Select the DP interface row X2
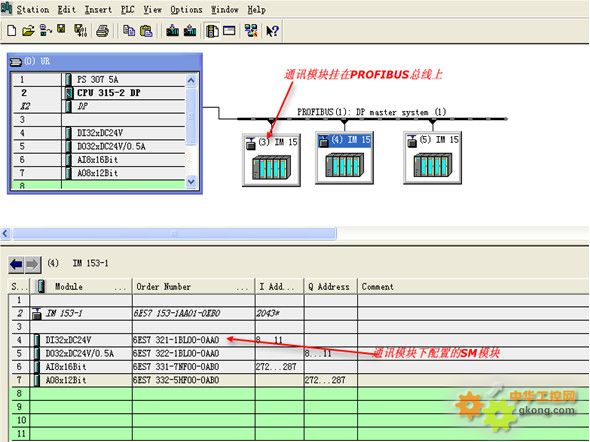This screenshot has height=442, width=590. tap(99, 106)
